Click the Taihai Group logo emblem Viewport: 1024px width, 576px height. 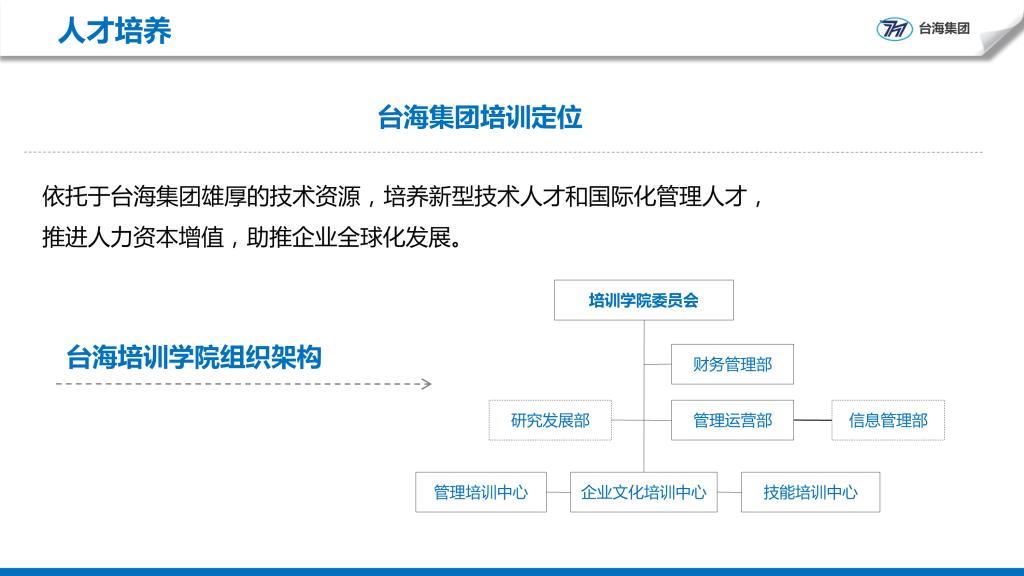894,29
